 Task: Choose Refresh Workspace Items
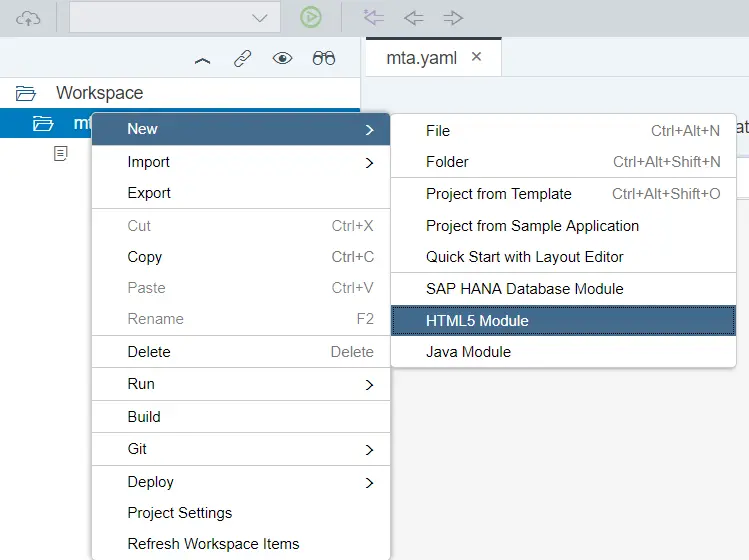[241, 544]
